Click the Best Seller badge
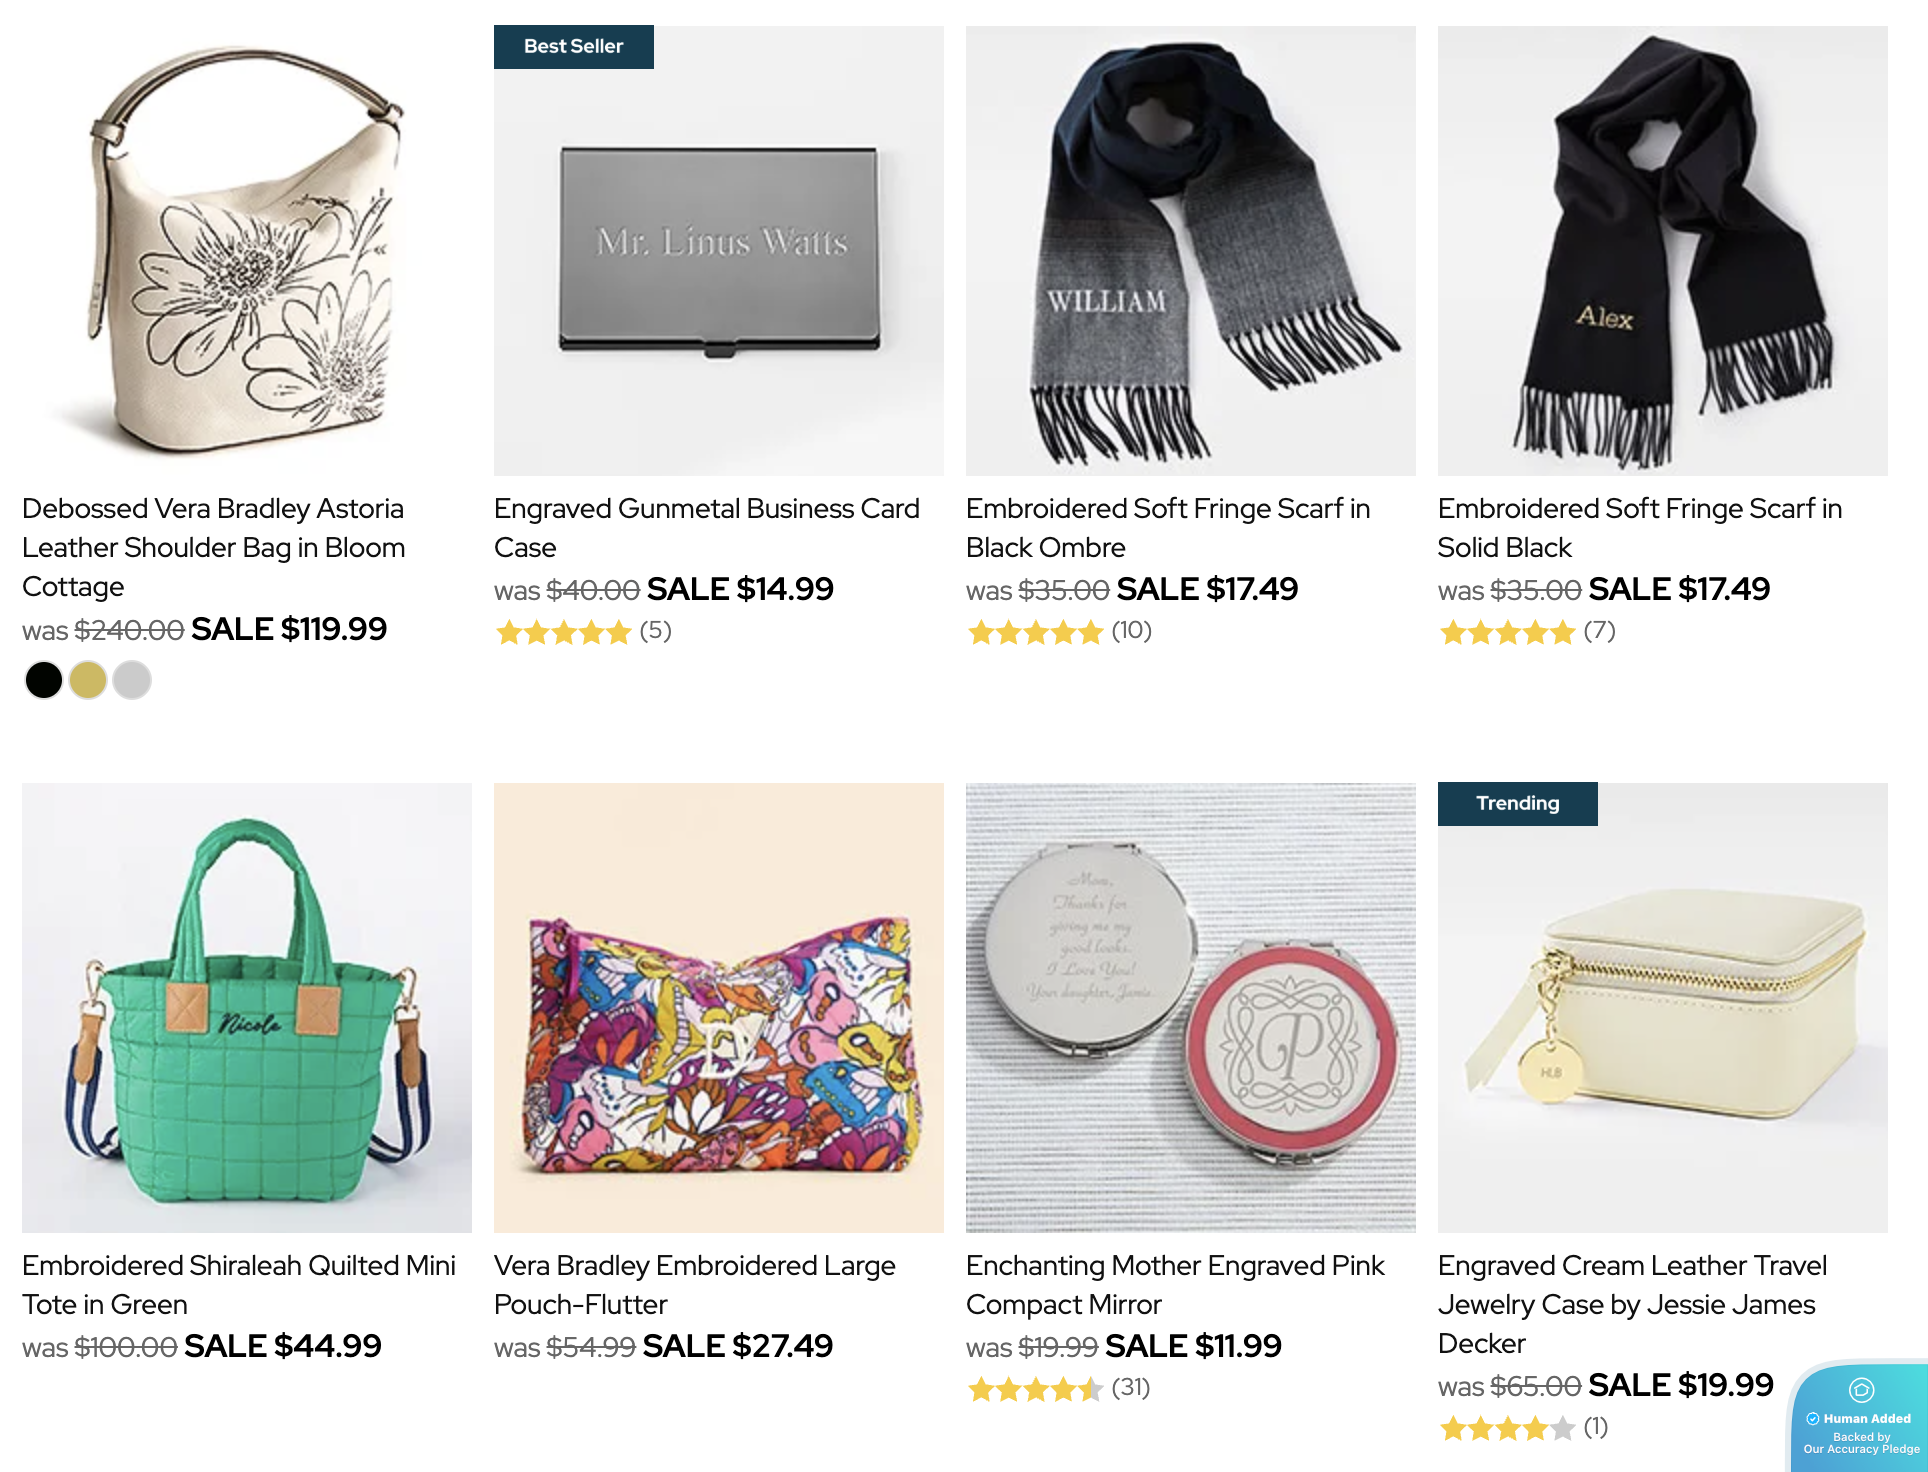The height and width of the screenshot is (1472, 1928). 573,47
